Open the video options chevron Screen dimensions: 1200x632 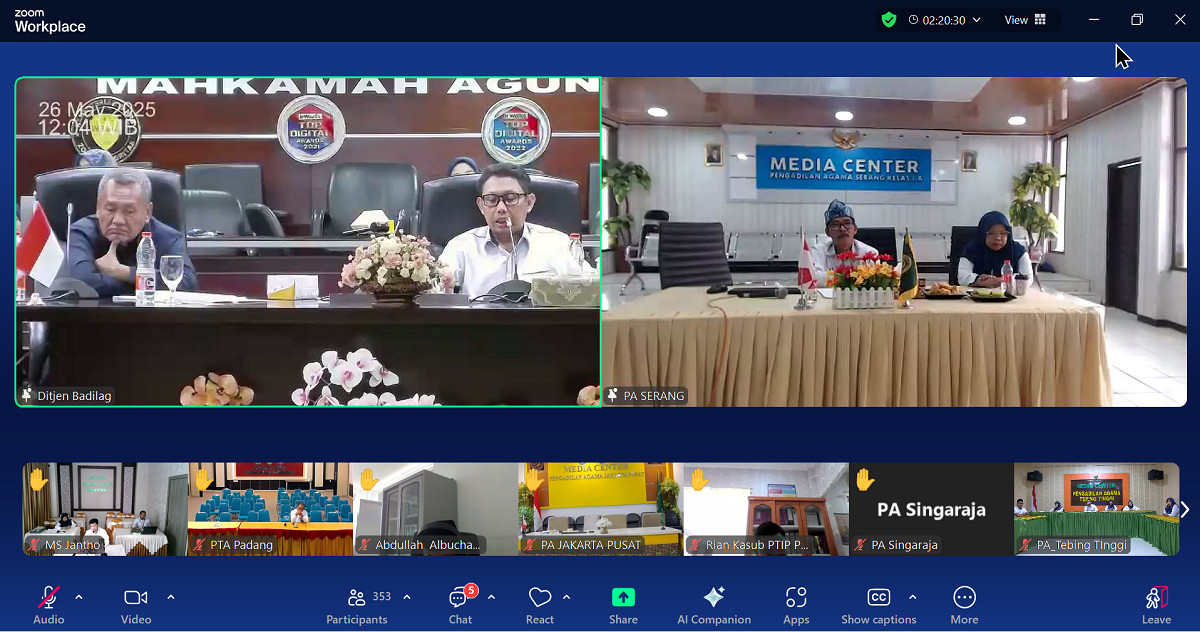(170, 598)
